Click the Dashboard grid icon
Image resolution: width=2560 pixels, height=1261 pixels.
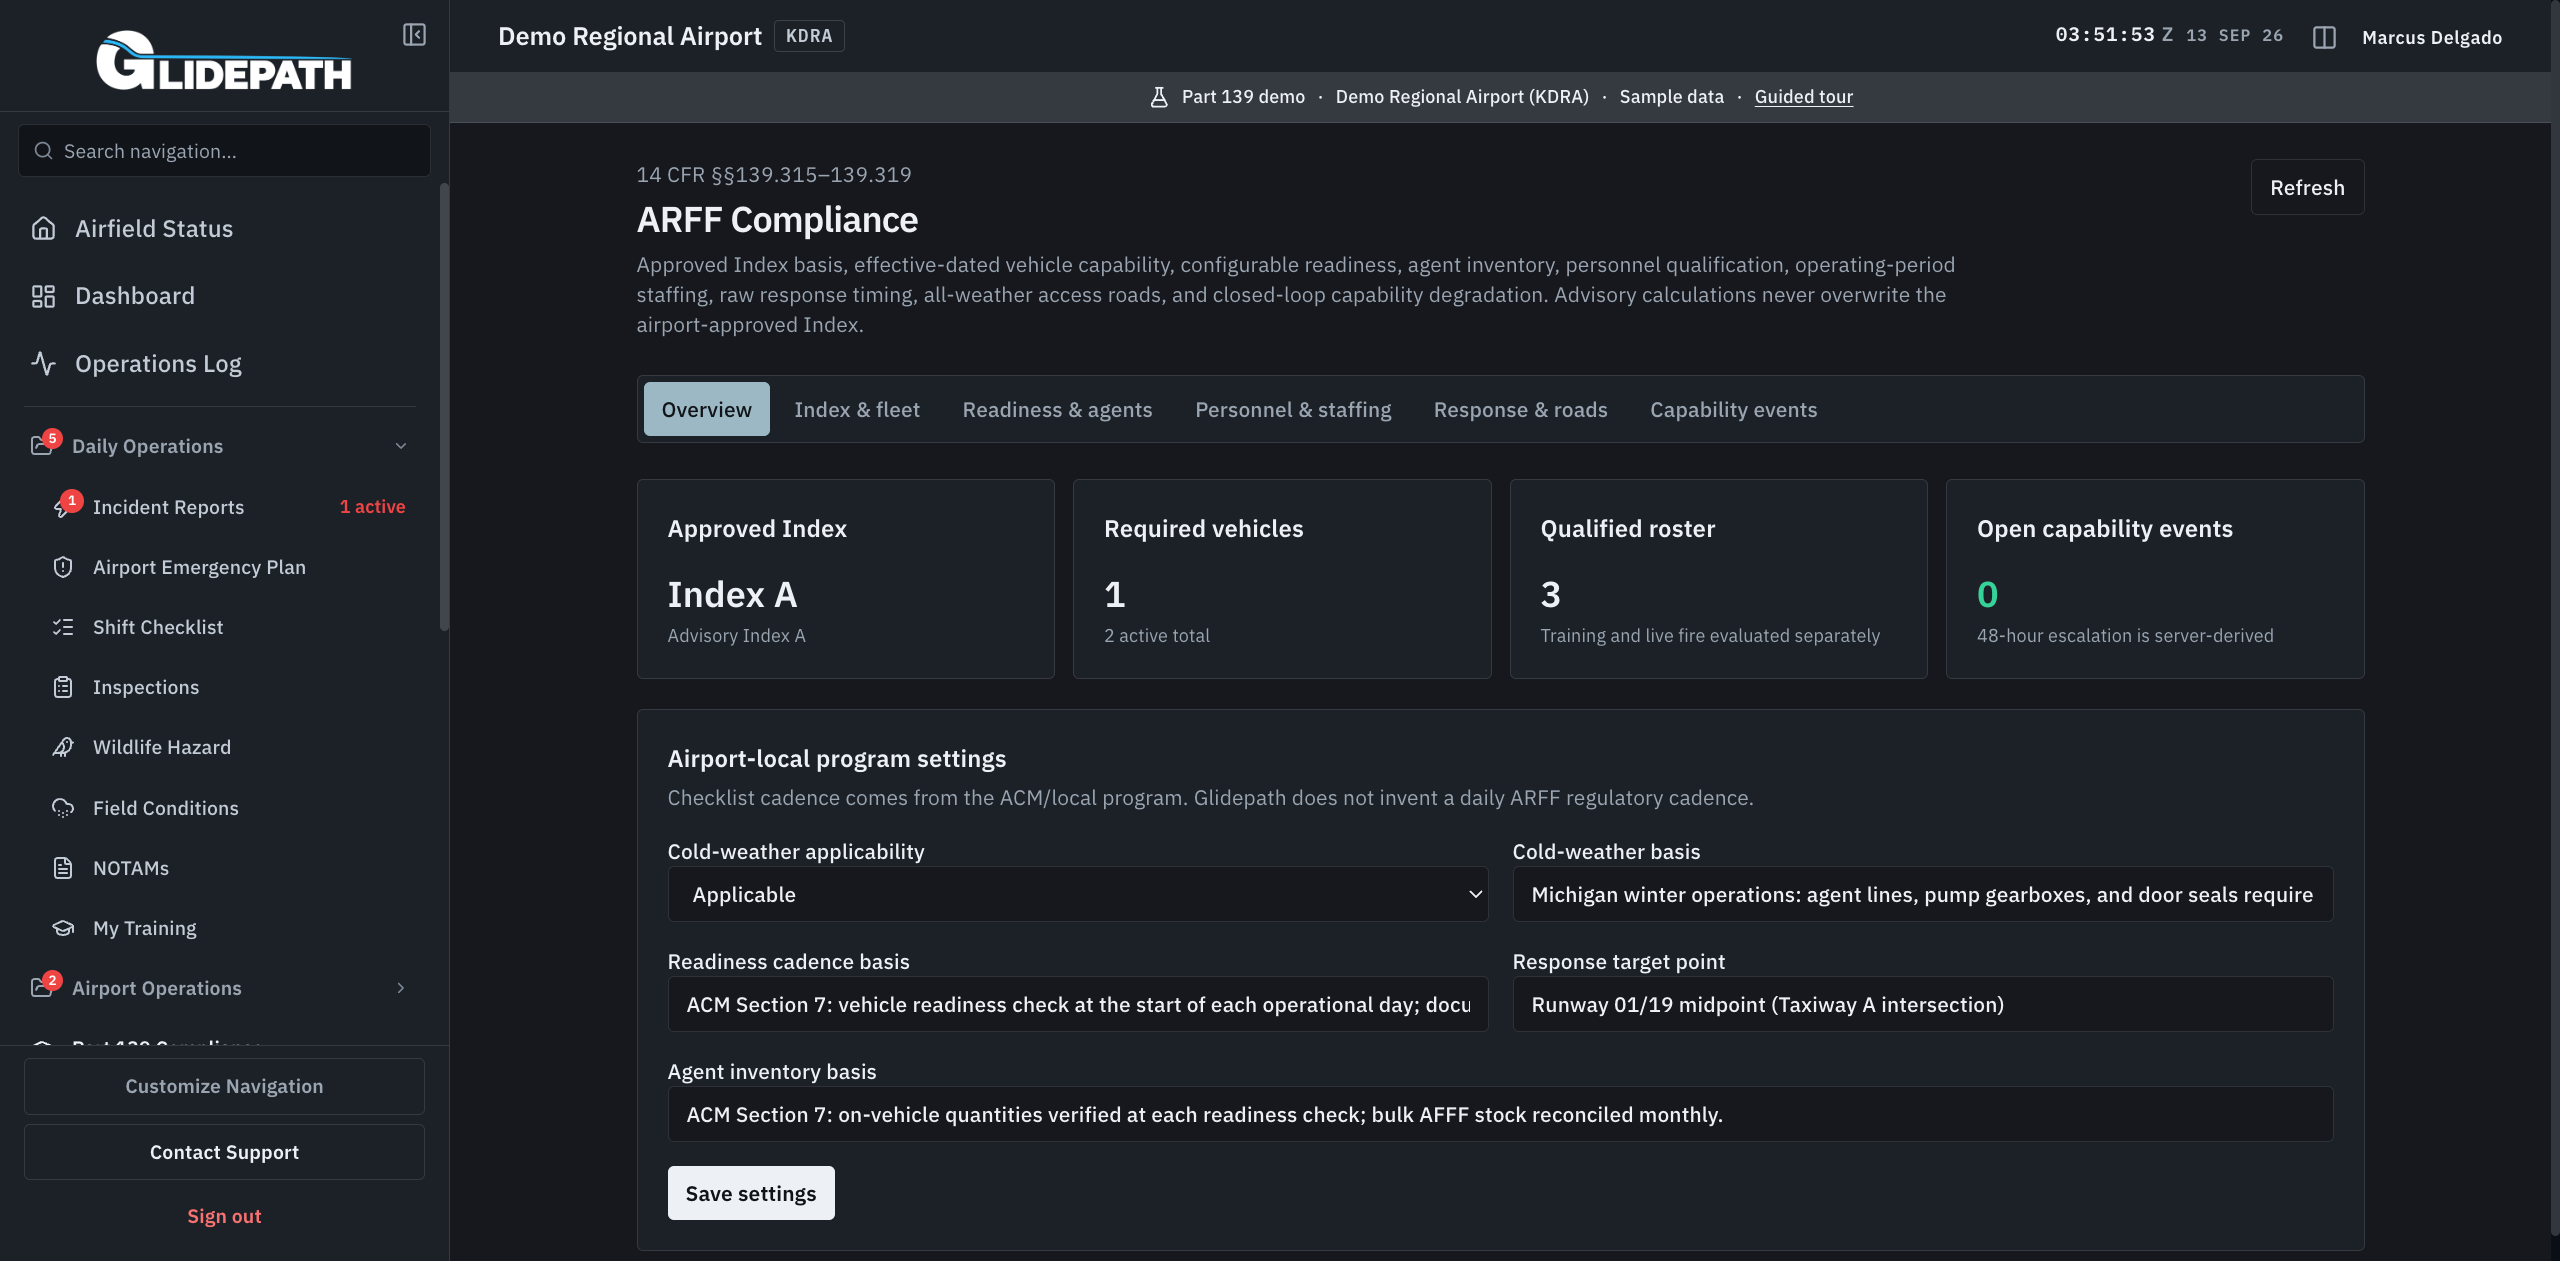pyautogui.click(x=43, y=296)
